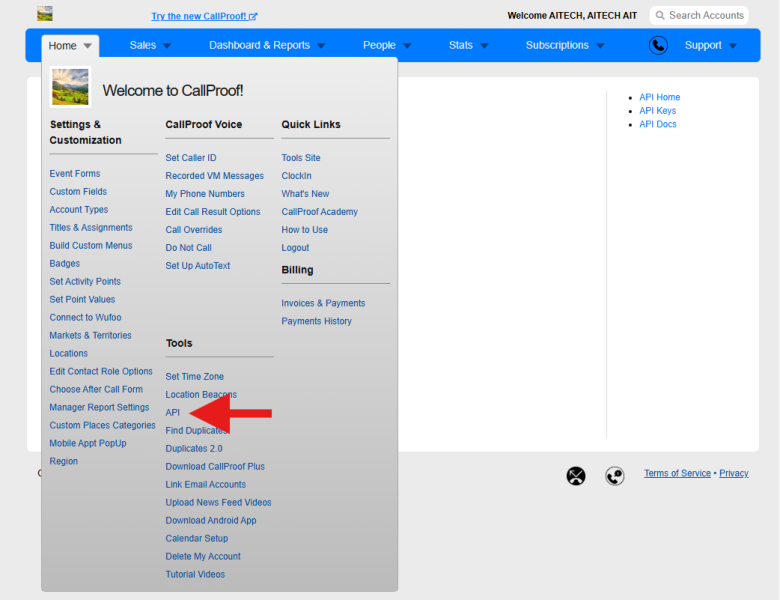The width and height of the screenshot is (780, 600).
Task: Choose My Phone Numbers
Action: pos(205,194)
